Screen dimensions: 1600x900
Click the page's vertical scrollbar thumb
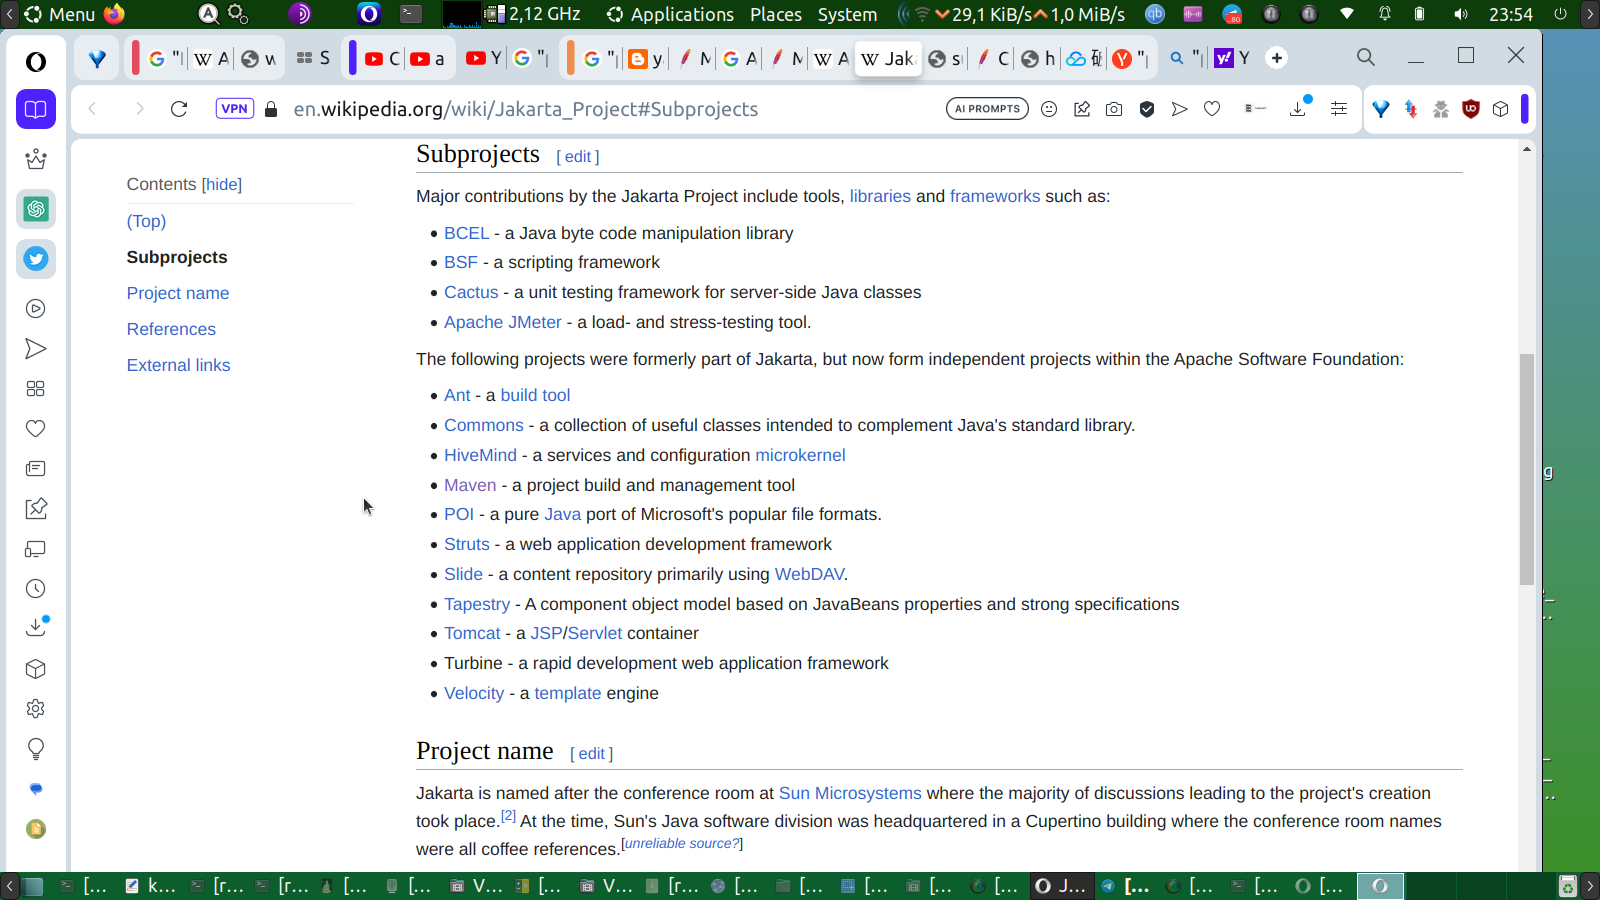pos(1526,468)
